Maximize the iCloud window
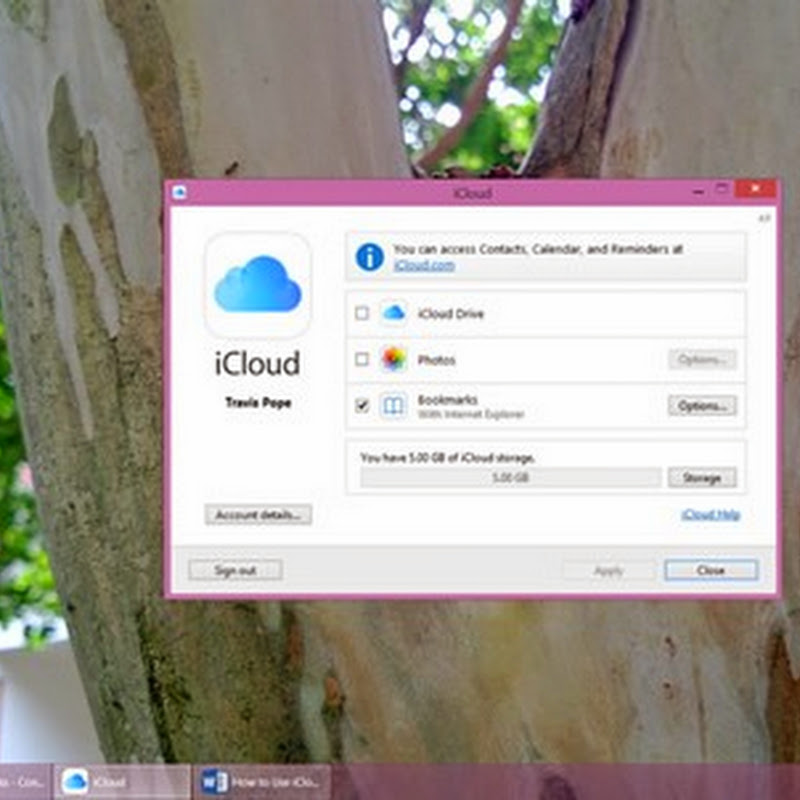This screenshot has height=800, width=800. pos(721,189)
